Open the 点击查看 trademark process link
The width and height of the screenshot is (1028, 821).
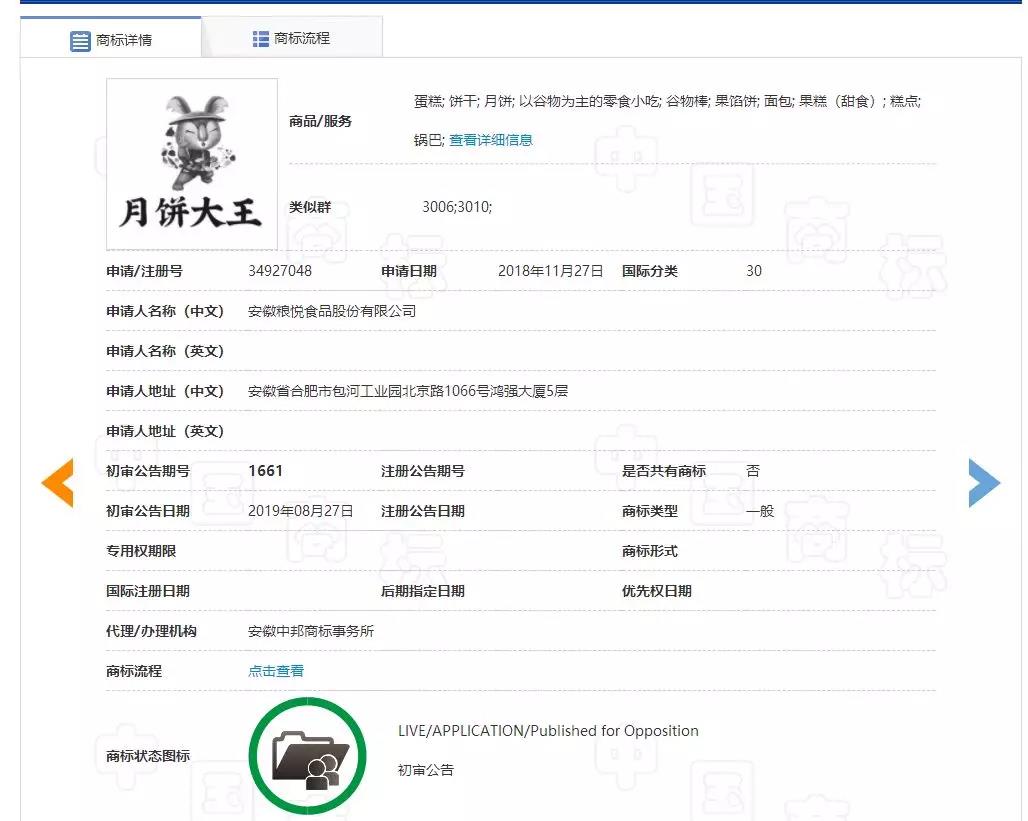click(276, 671)
